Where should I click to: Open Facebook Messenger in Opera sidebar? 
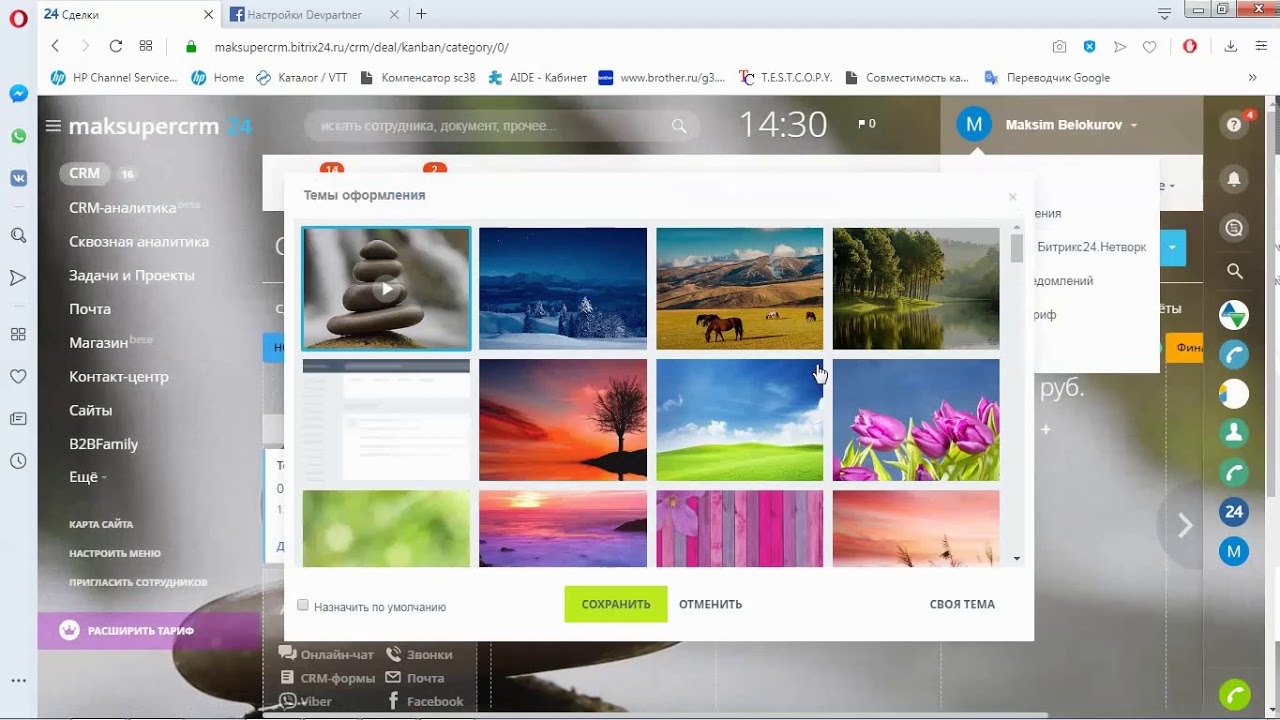pyautogui.click(x=18, y=94)
